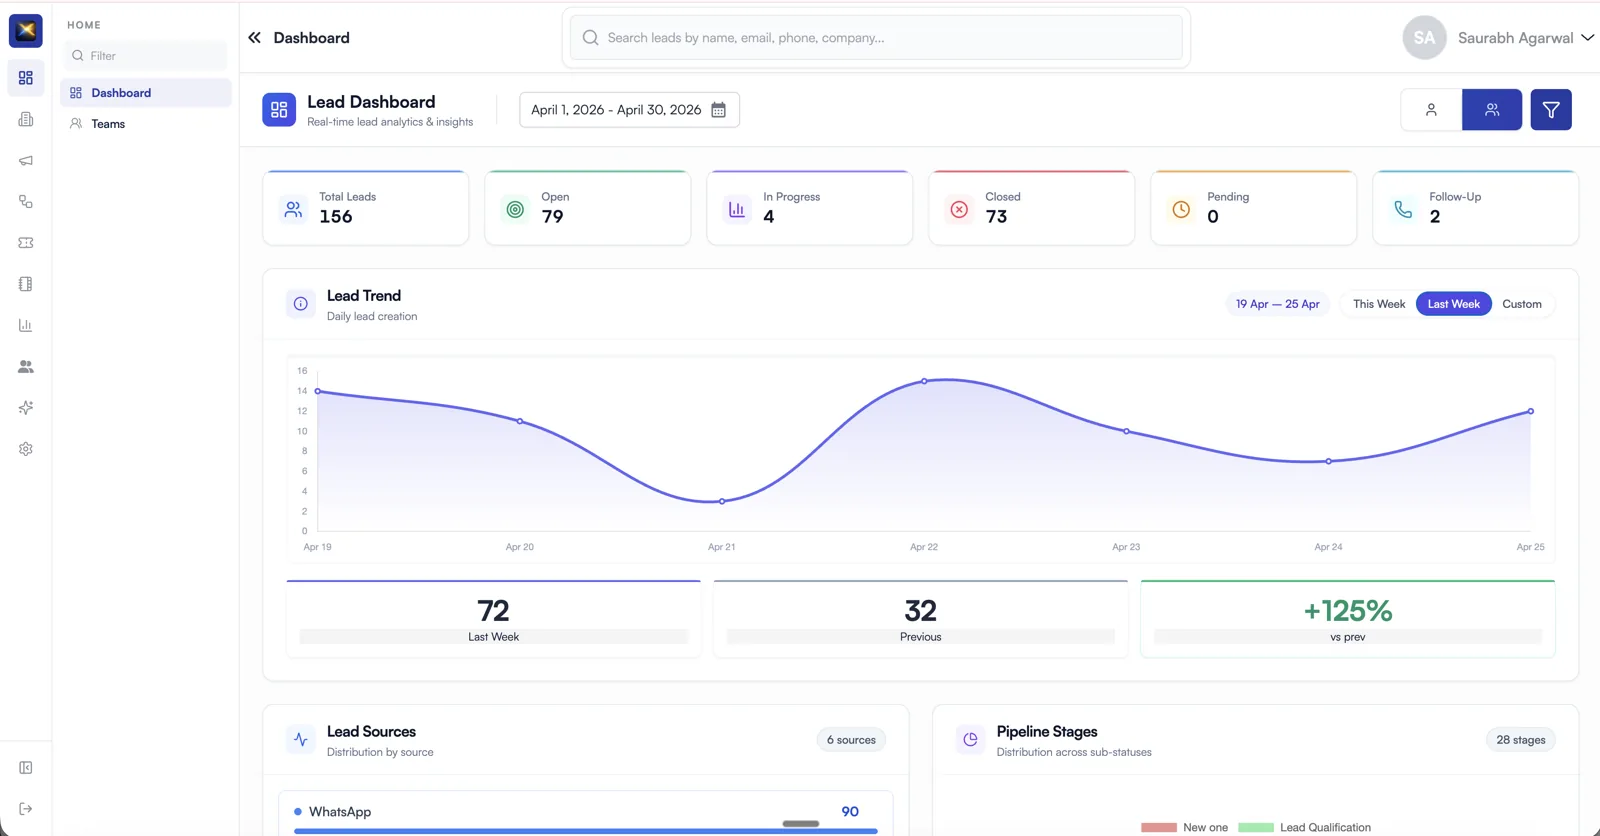Open the April 2026 date range picker
The image size is (1600, 836).
coord(629,110)
